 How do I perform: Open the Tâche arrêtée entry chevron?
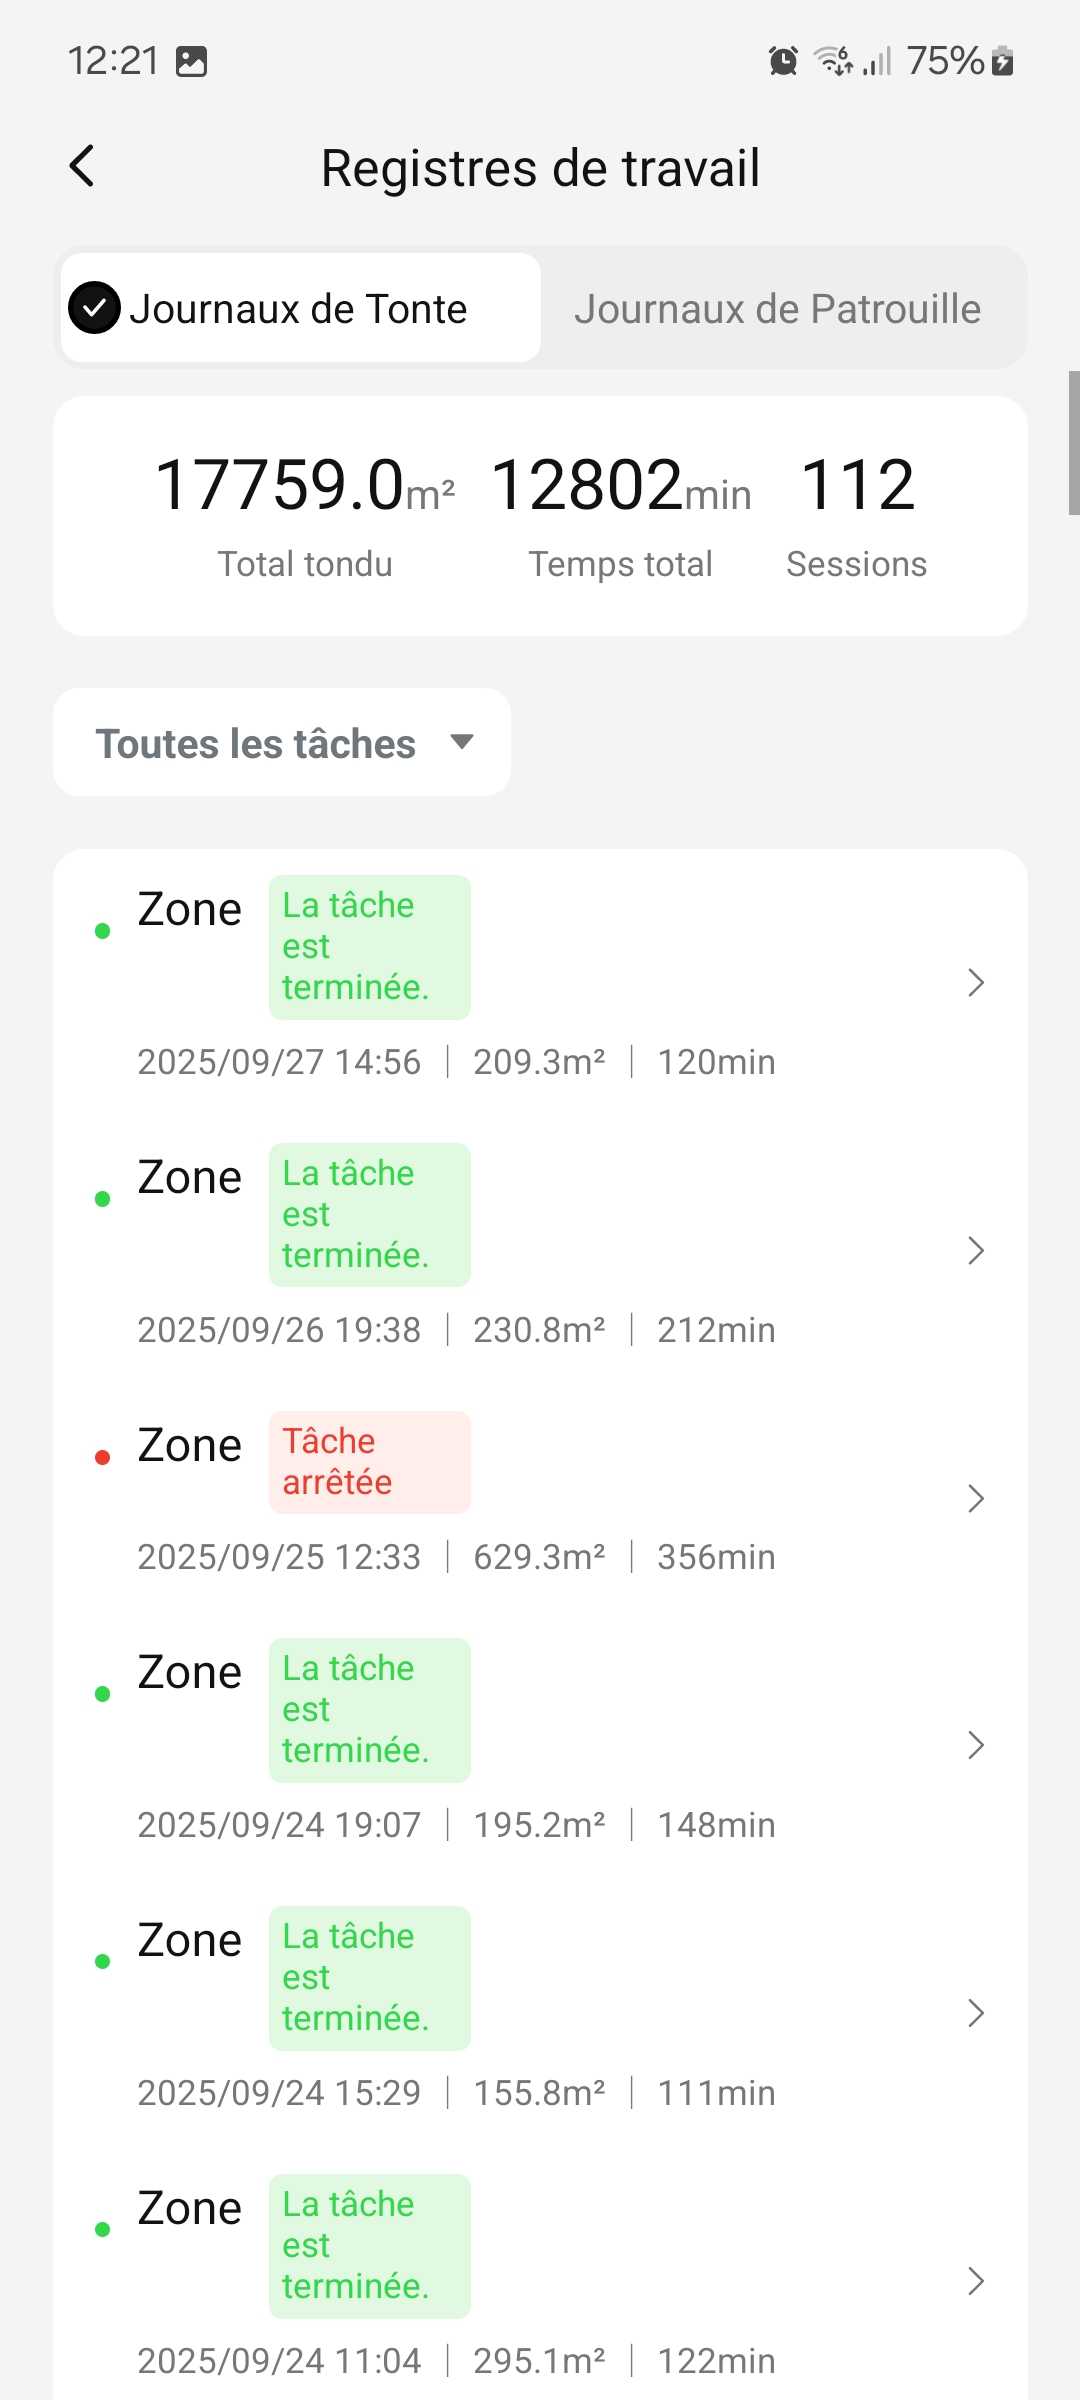pos(976,1499)
